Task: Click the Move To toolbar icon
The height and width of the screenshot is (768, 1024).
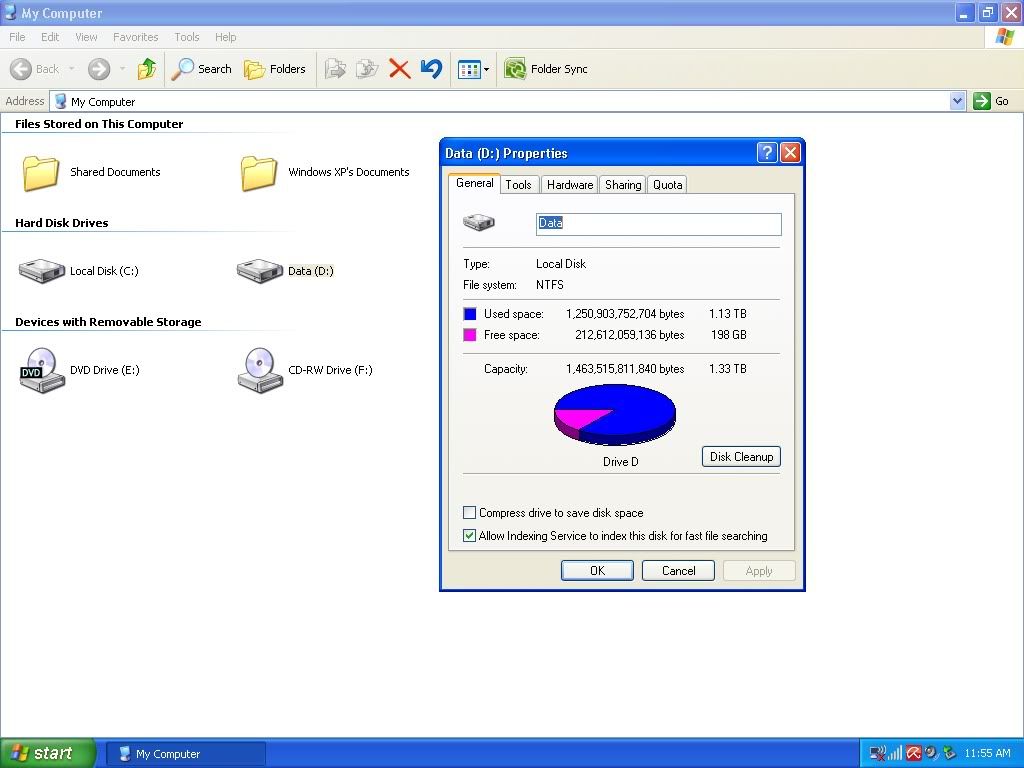Action: (x=335, y=69)
